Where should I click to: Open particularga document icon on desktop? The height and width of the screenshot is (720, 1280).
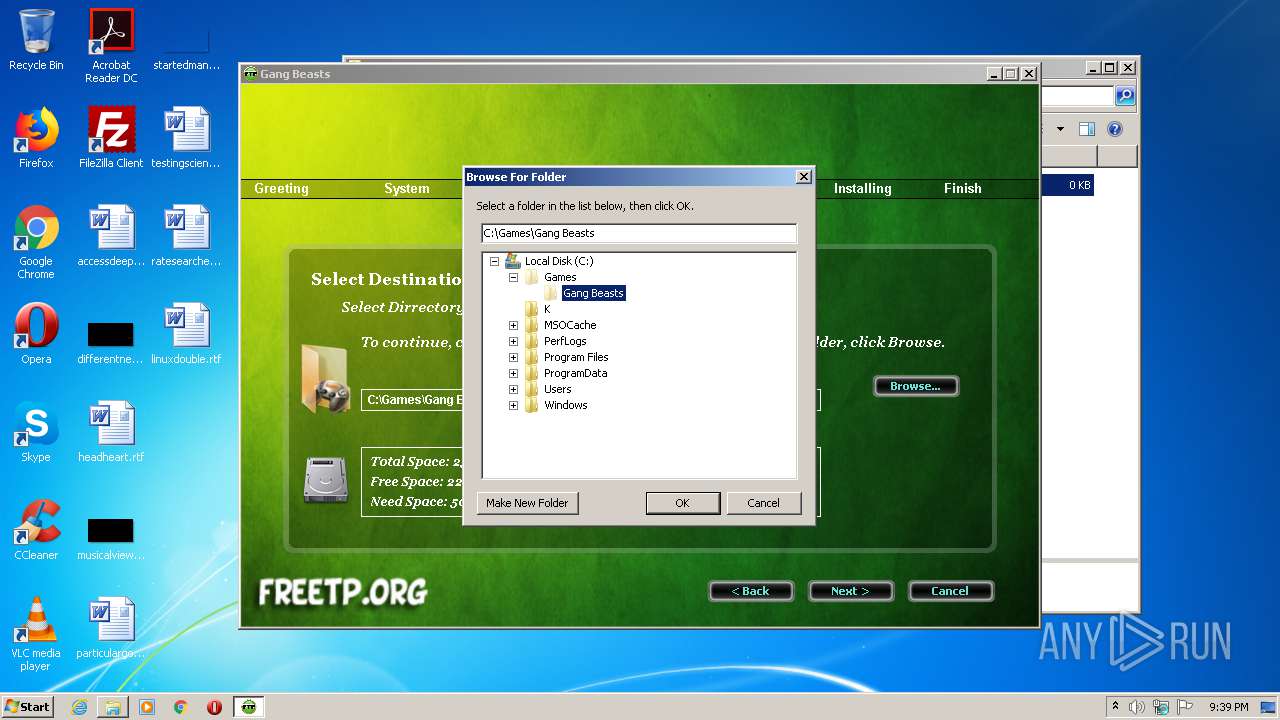pyautogui.click(x=111, y=628)
